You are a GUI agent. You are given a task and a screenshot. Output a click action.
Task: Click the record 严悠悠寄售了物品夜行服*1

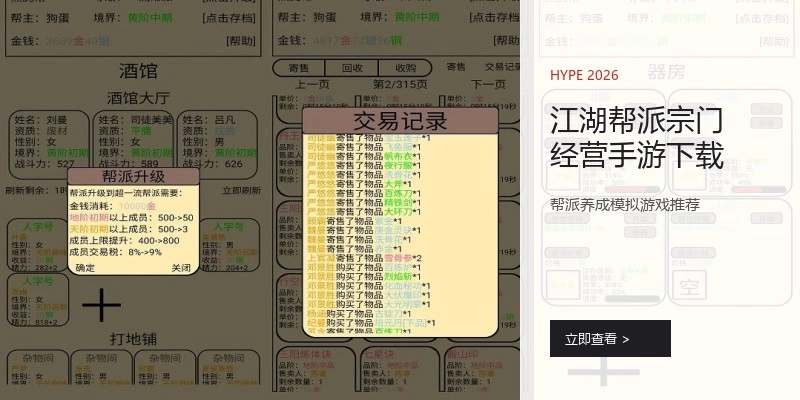(364, 165)
